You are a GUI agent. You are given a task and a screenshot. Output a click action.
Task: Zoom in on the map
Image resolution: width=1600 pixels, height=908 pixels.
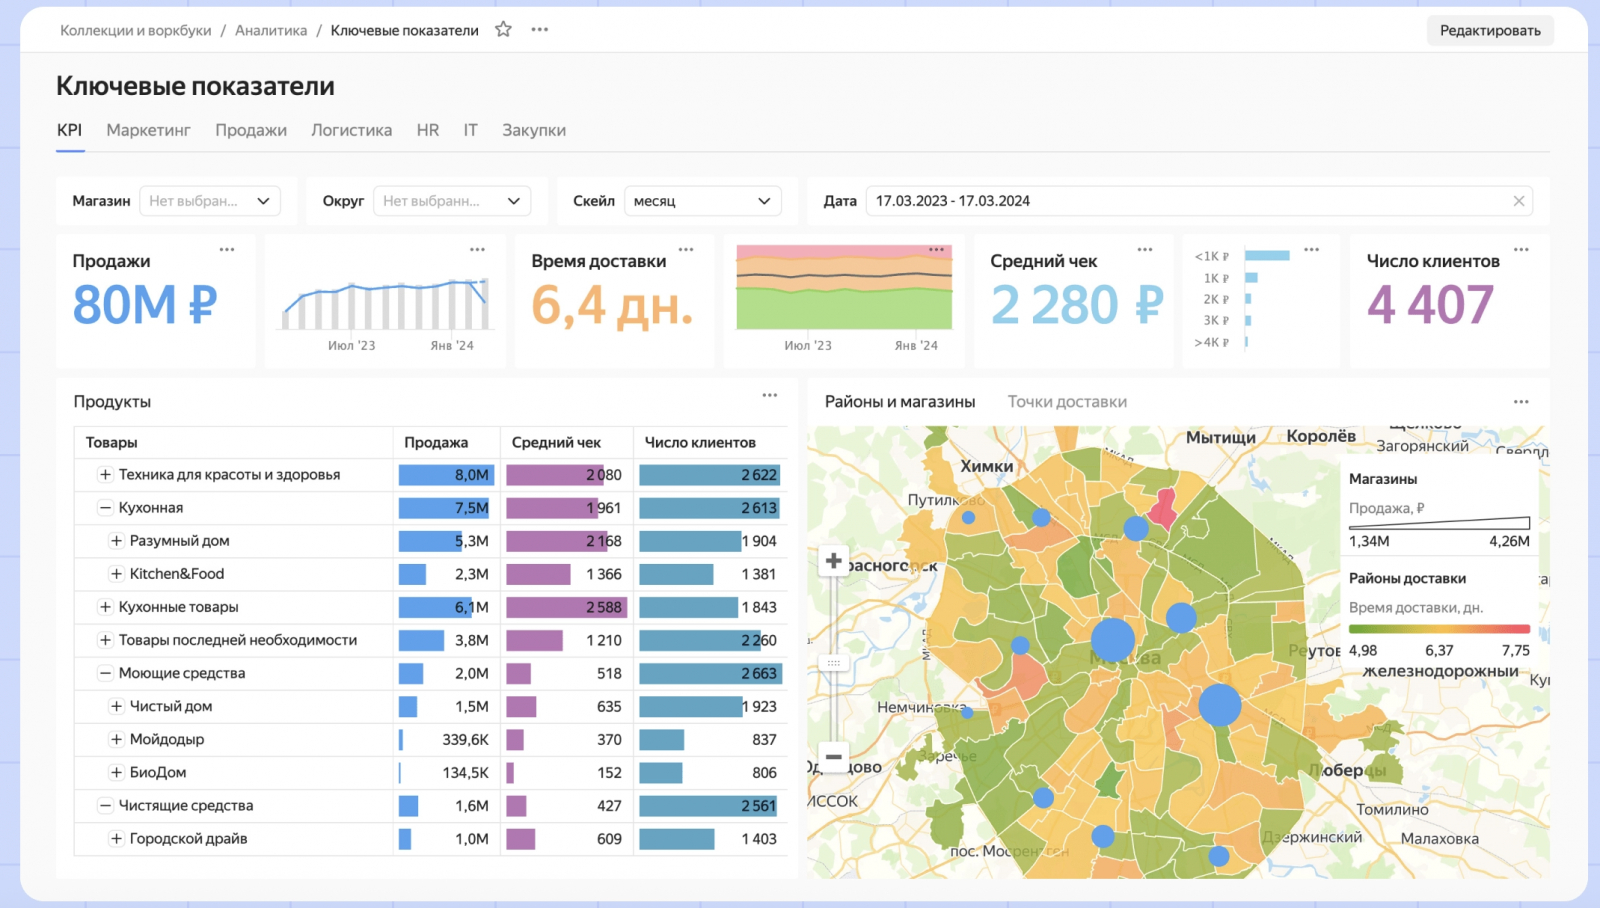click(x=833, y=561)
